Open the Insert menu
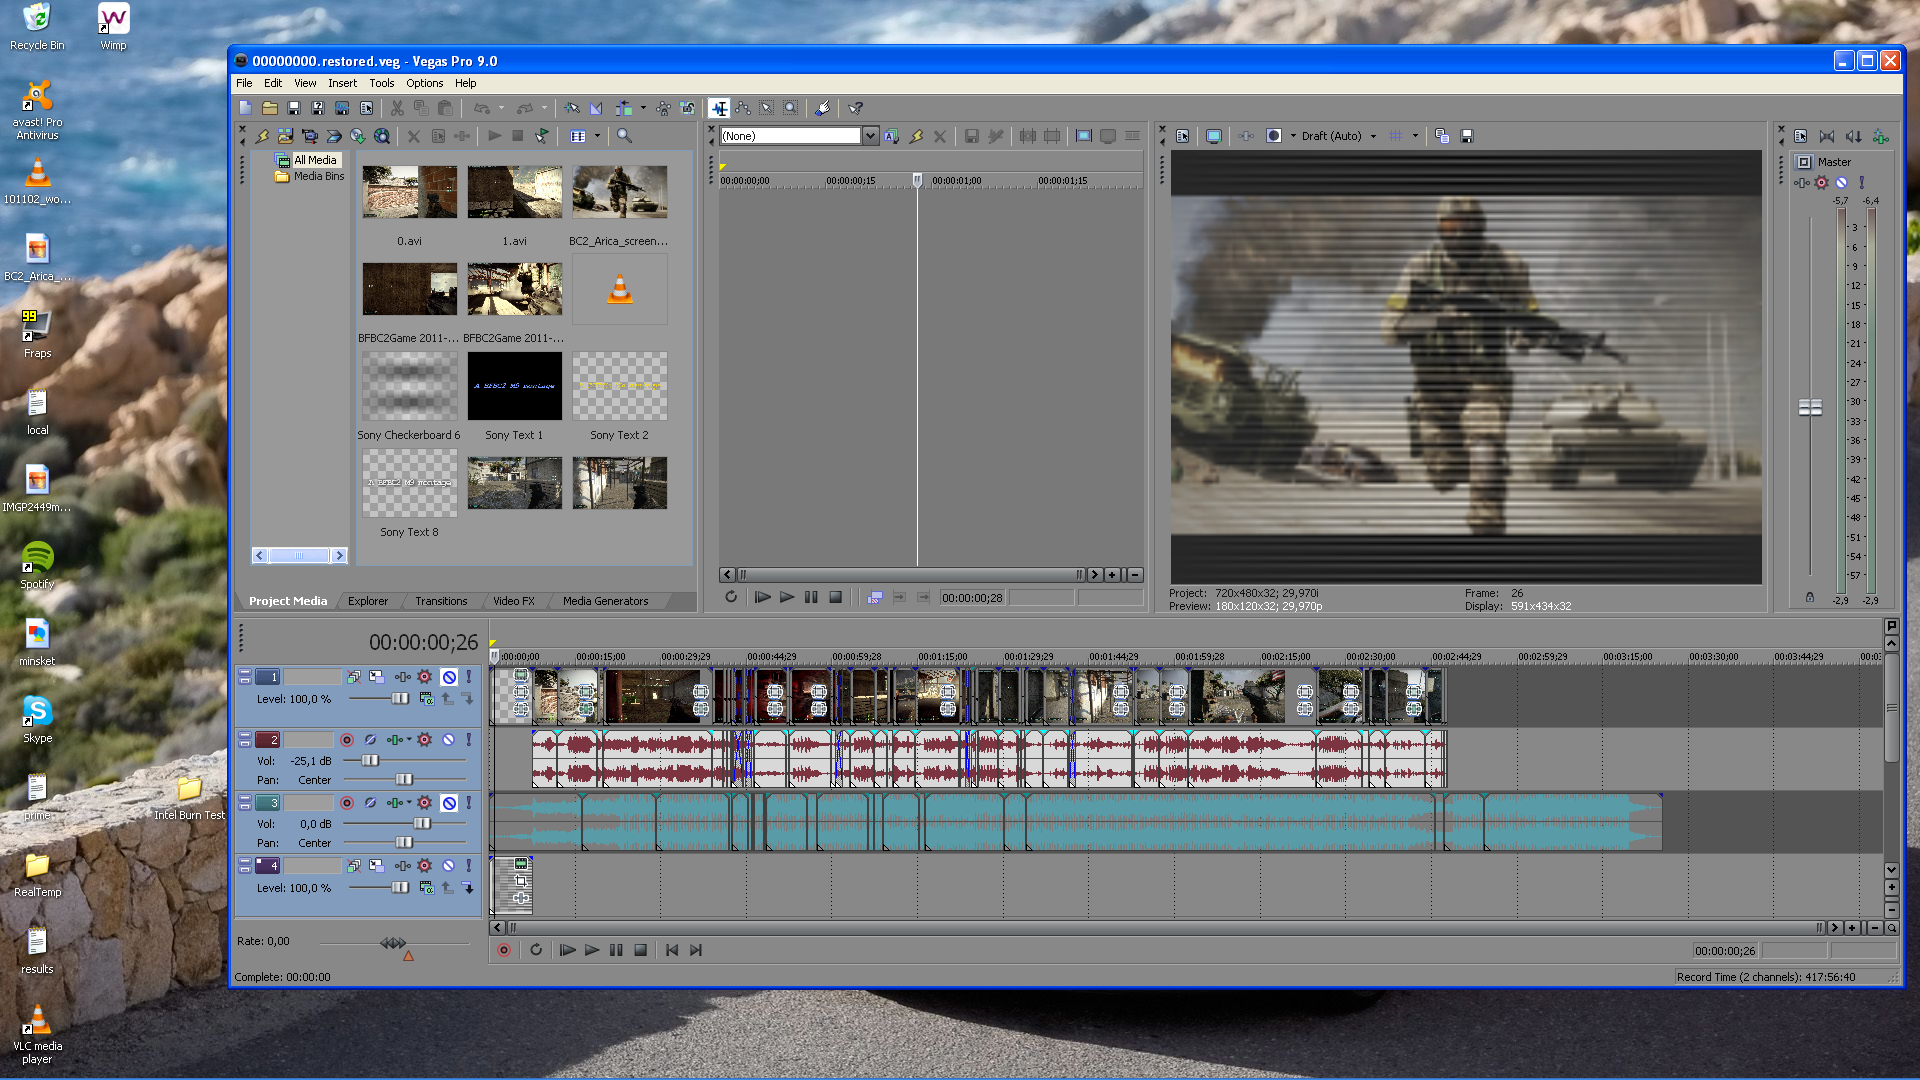 [x=342, y=83]
